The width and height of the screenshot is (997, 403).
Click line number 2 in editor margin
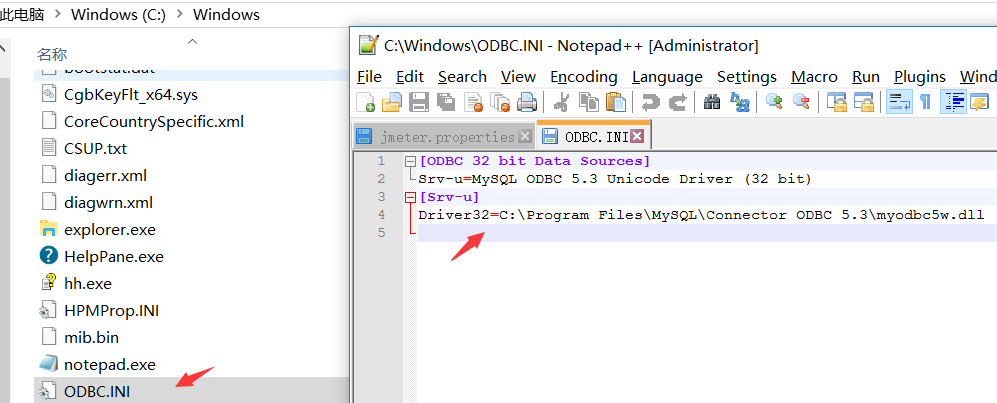point(382,179)
